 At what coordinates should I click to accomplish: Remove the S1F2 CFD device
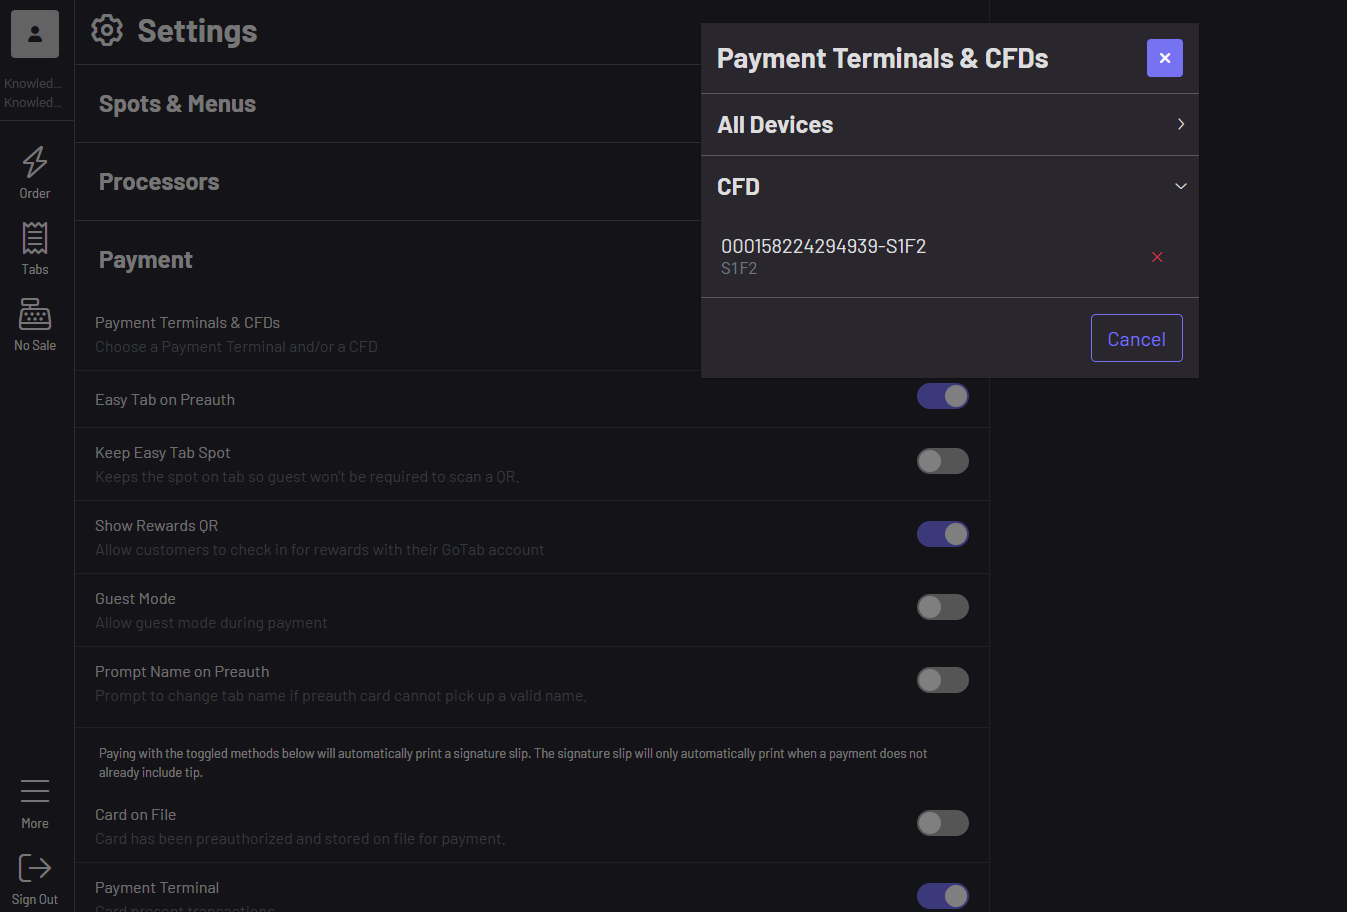tap(1157, 257)
